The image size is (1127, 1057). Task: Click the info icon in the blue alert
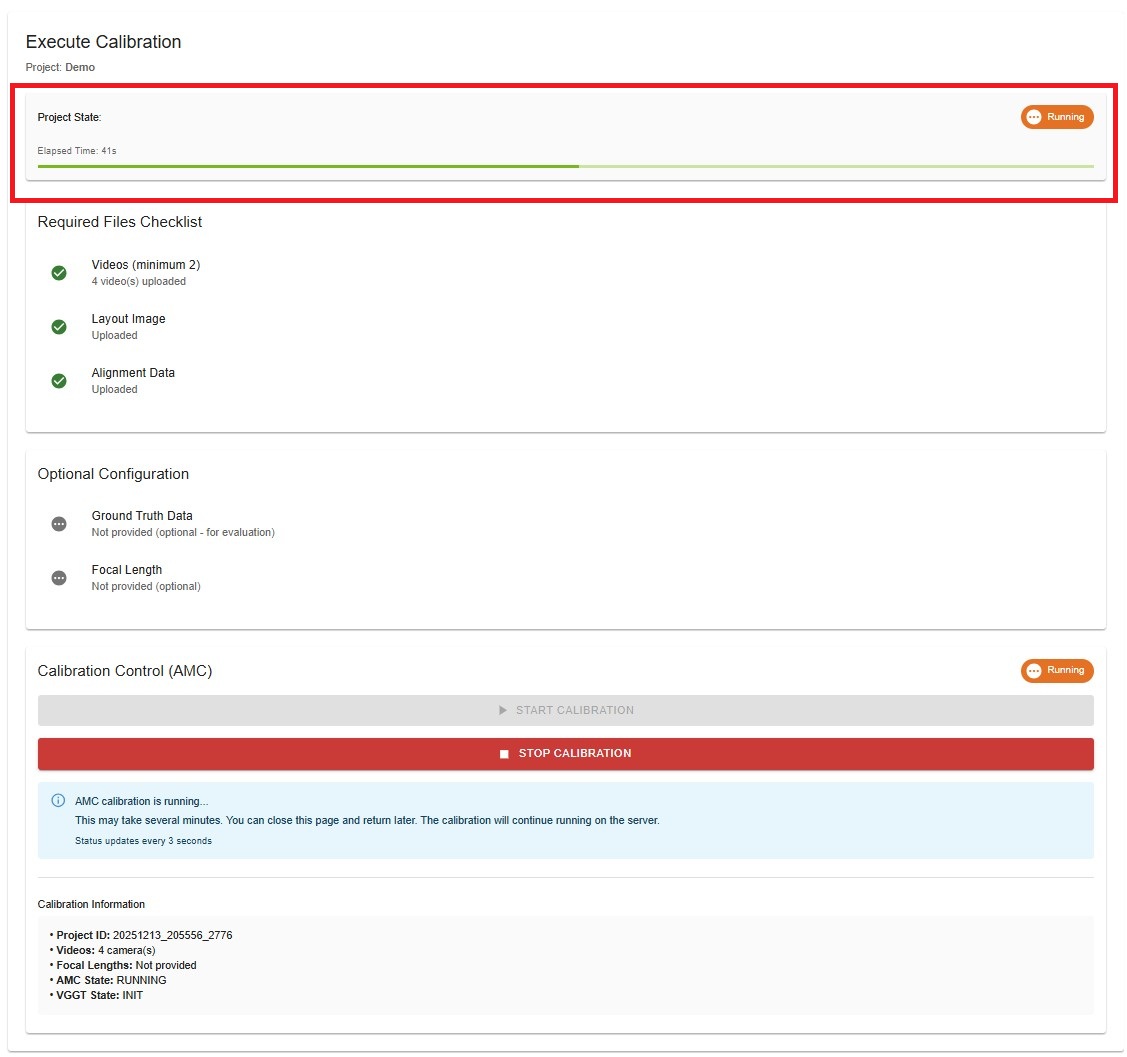click(58, 801)
